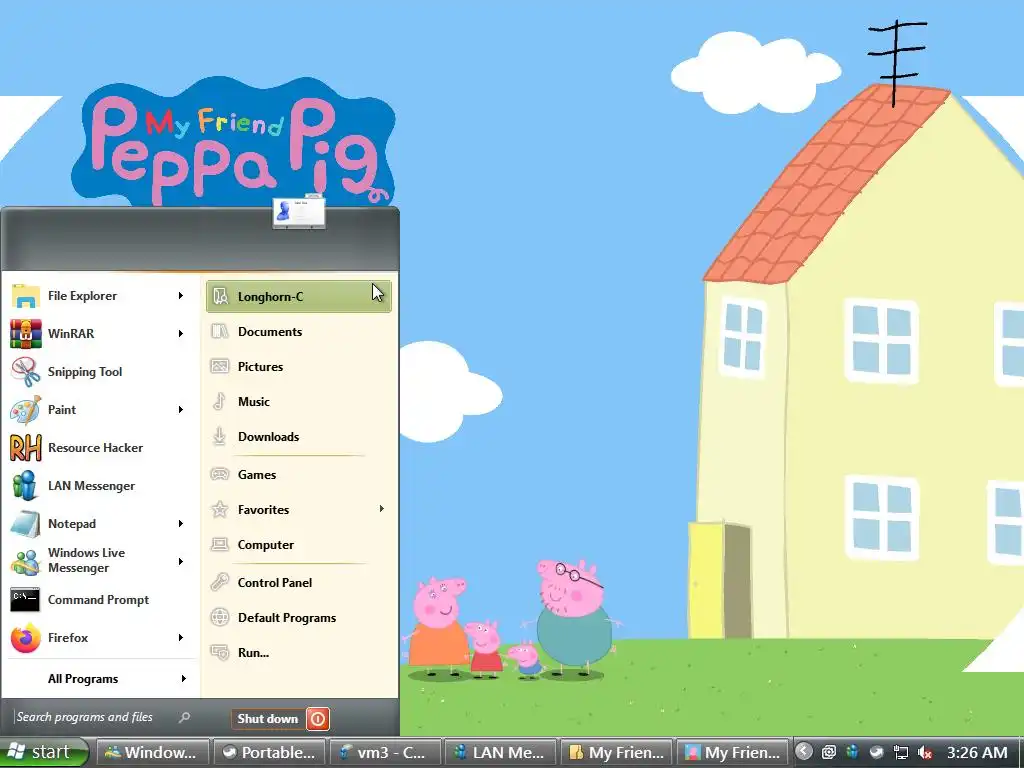Image resolution: width=1024 pixels, height=768 pixels.
Task: Click the magnifier icon in search box
Action: tap(184, 717)
